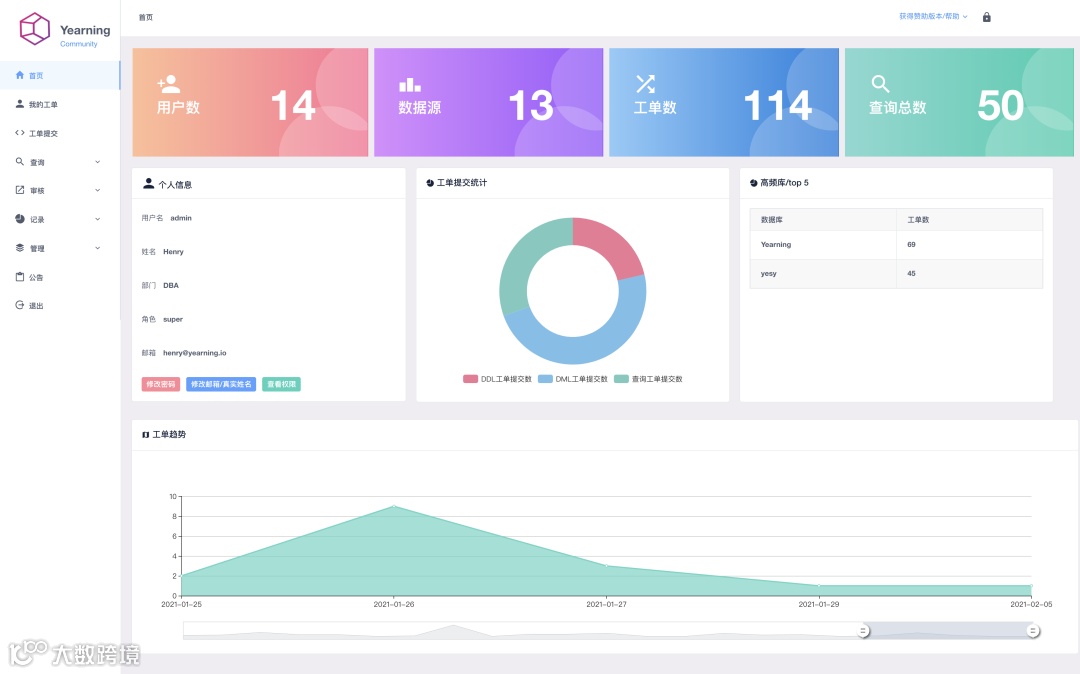
Task: Click the red DDL donut segment
Action: coord(609,246)
